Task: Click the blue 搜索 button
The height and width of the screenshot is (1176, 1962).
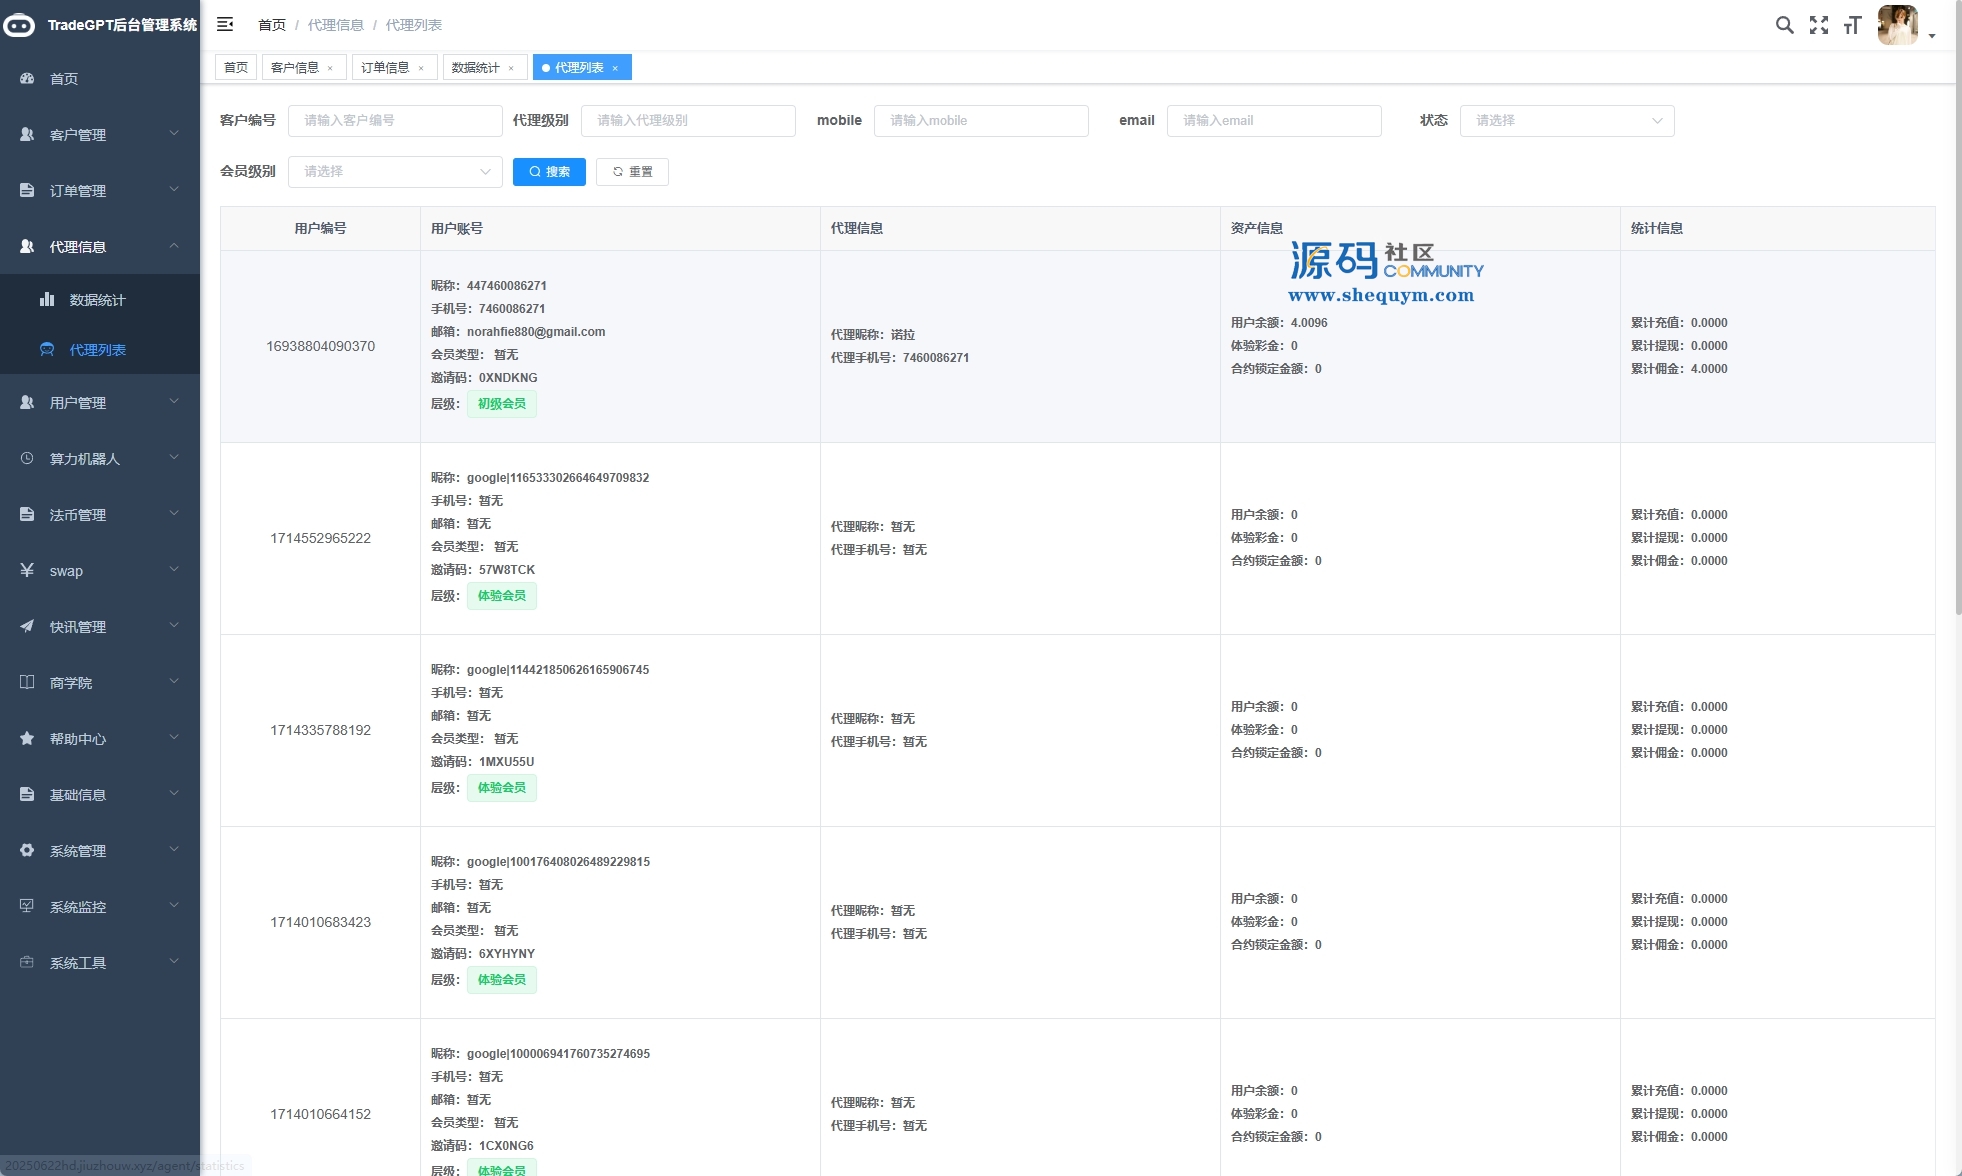Action: click(x=549, y=172)
